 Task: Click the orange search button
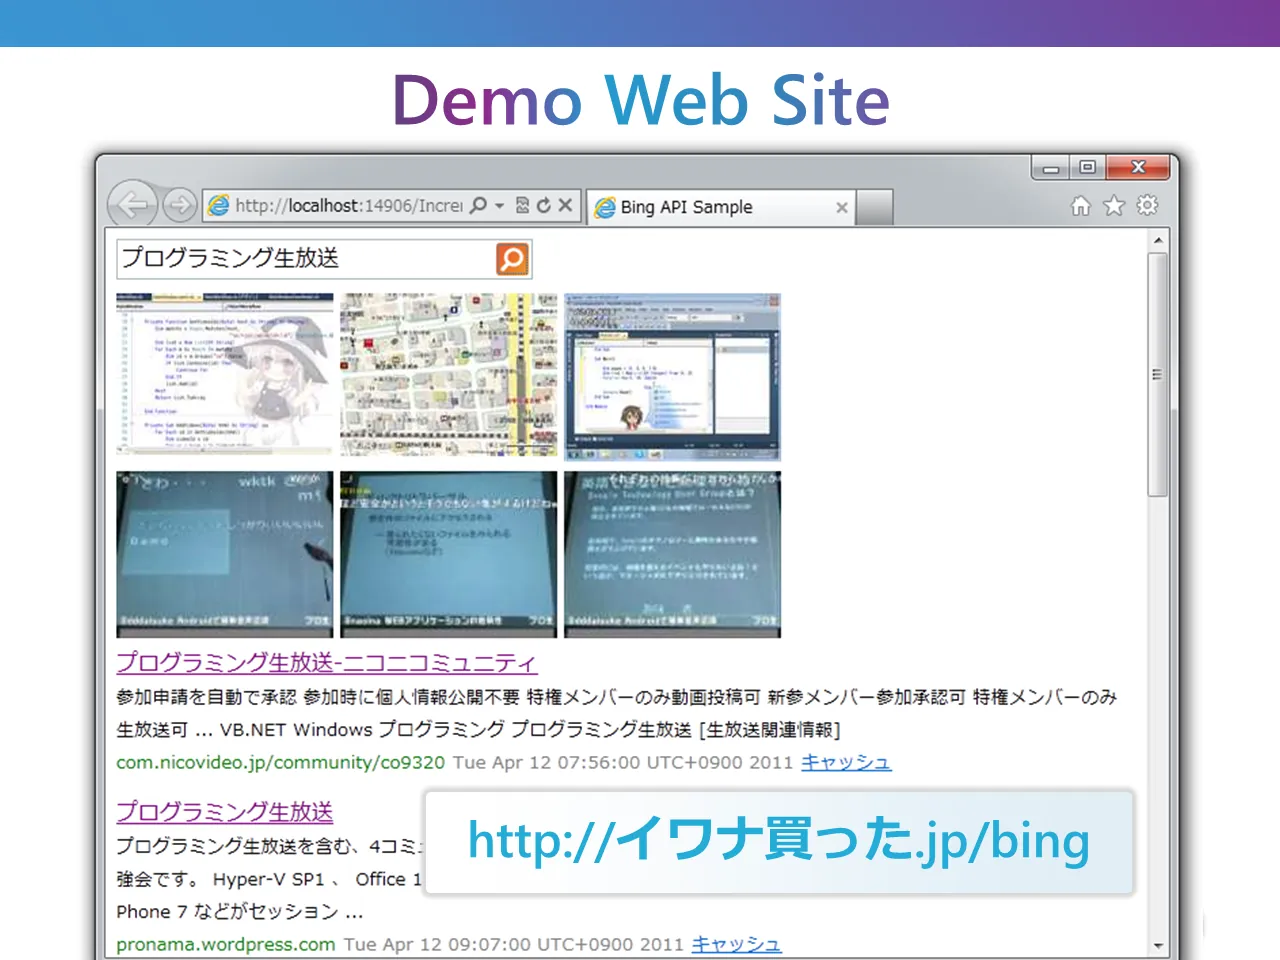coord(512,259)
